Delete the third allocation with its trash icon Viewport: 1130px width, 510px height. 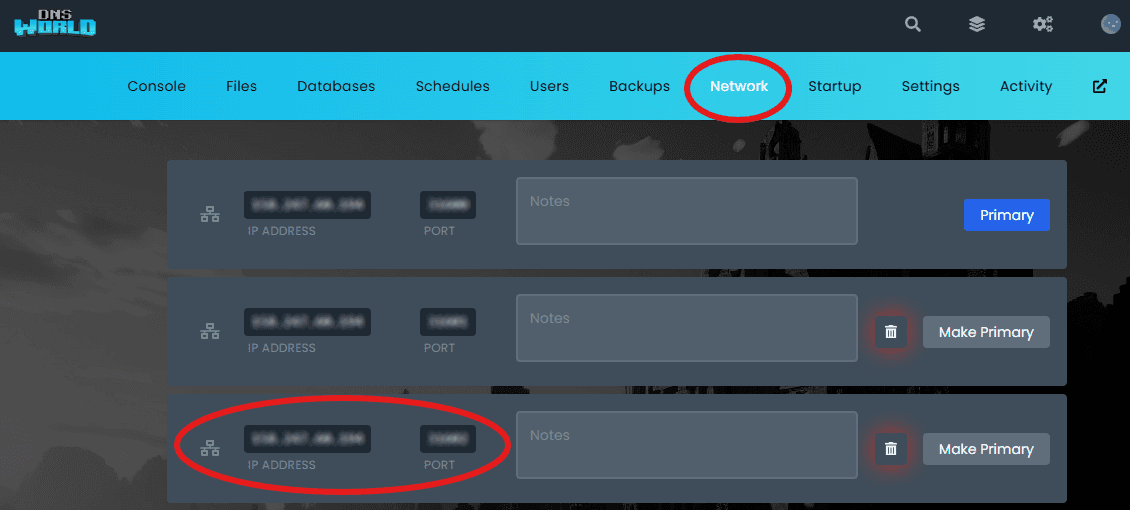coord(891,449)
